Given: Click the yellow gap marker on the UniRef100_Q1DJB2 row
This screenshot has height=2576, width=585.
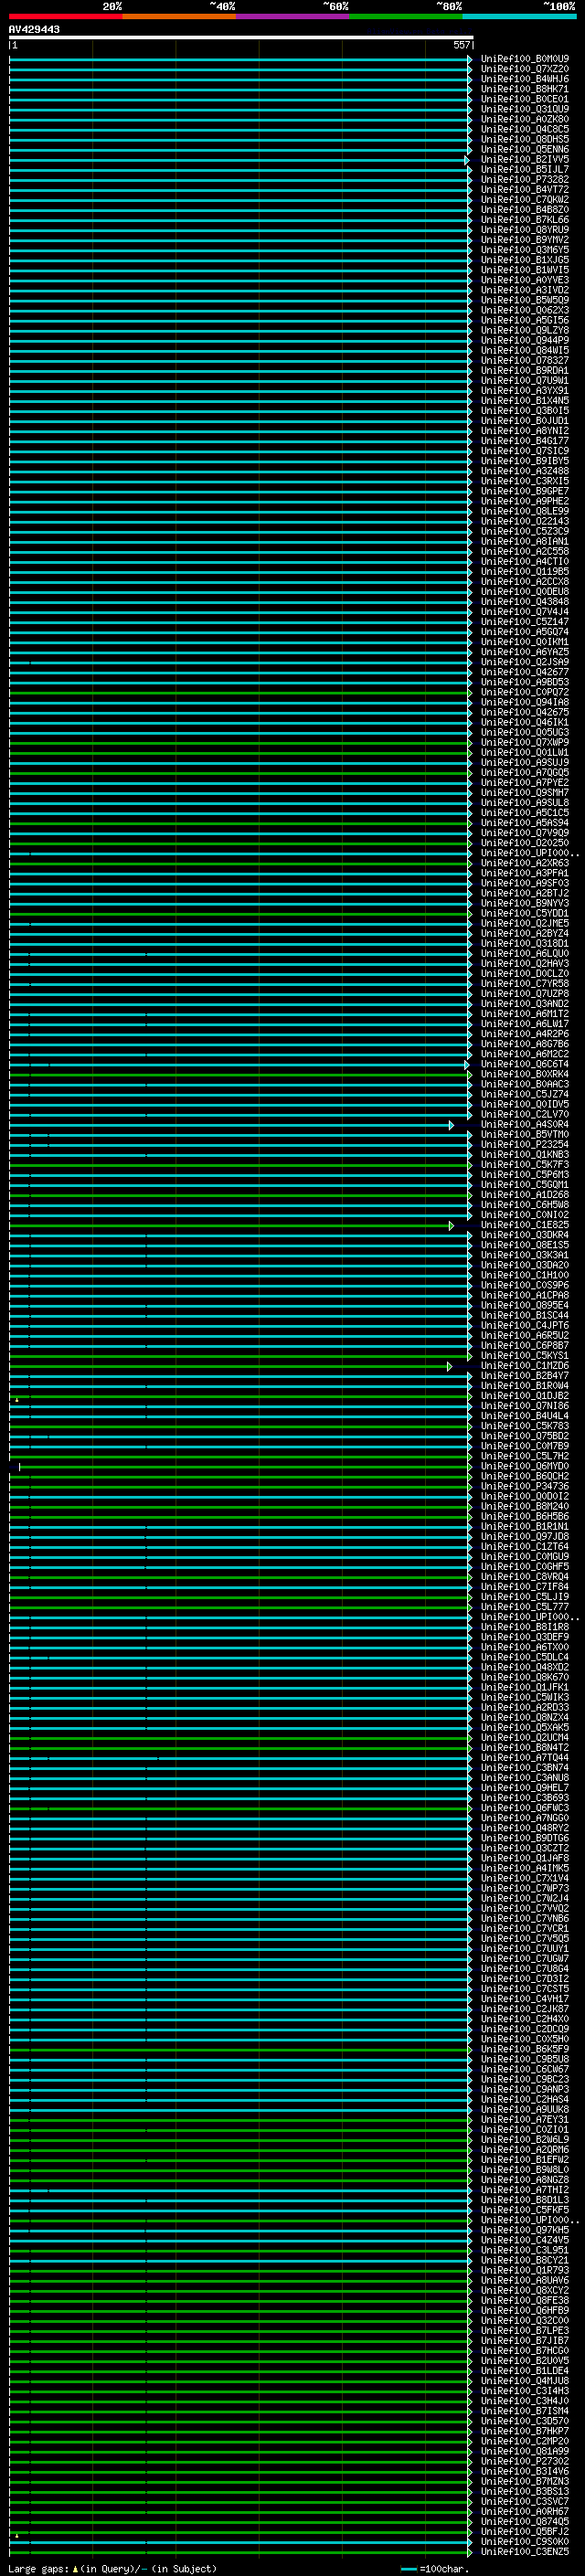Looking at the screenshot, I should [x=17, y=1400].
